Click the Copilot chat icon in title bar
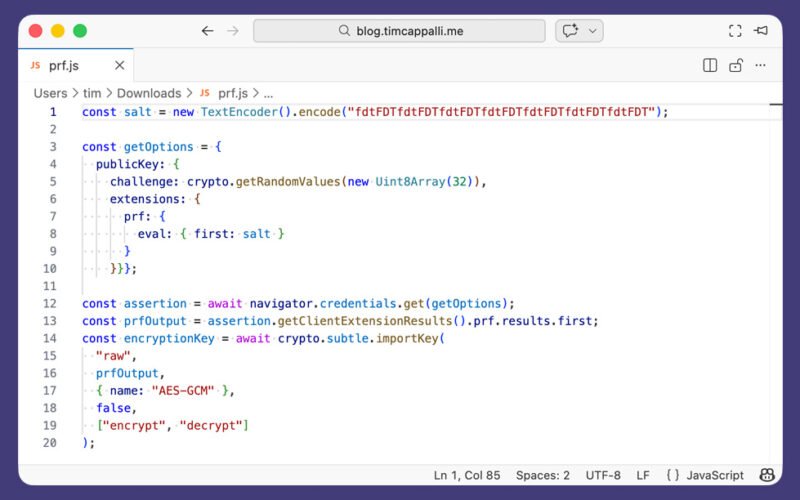Image resolution: width=800 pixels, height=500 pixels. pyautogui.click(x=570, y=31)
